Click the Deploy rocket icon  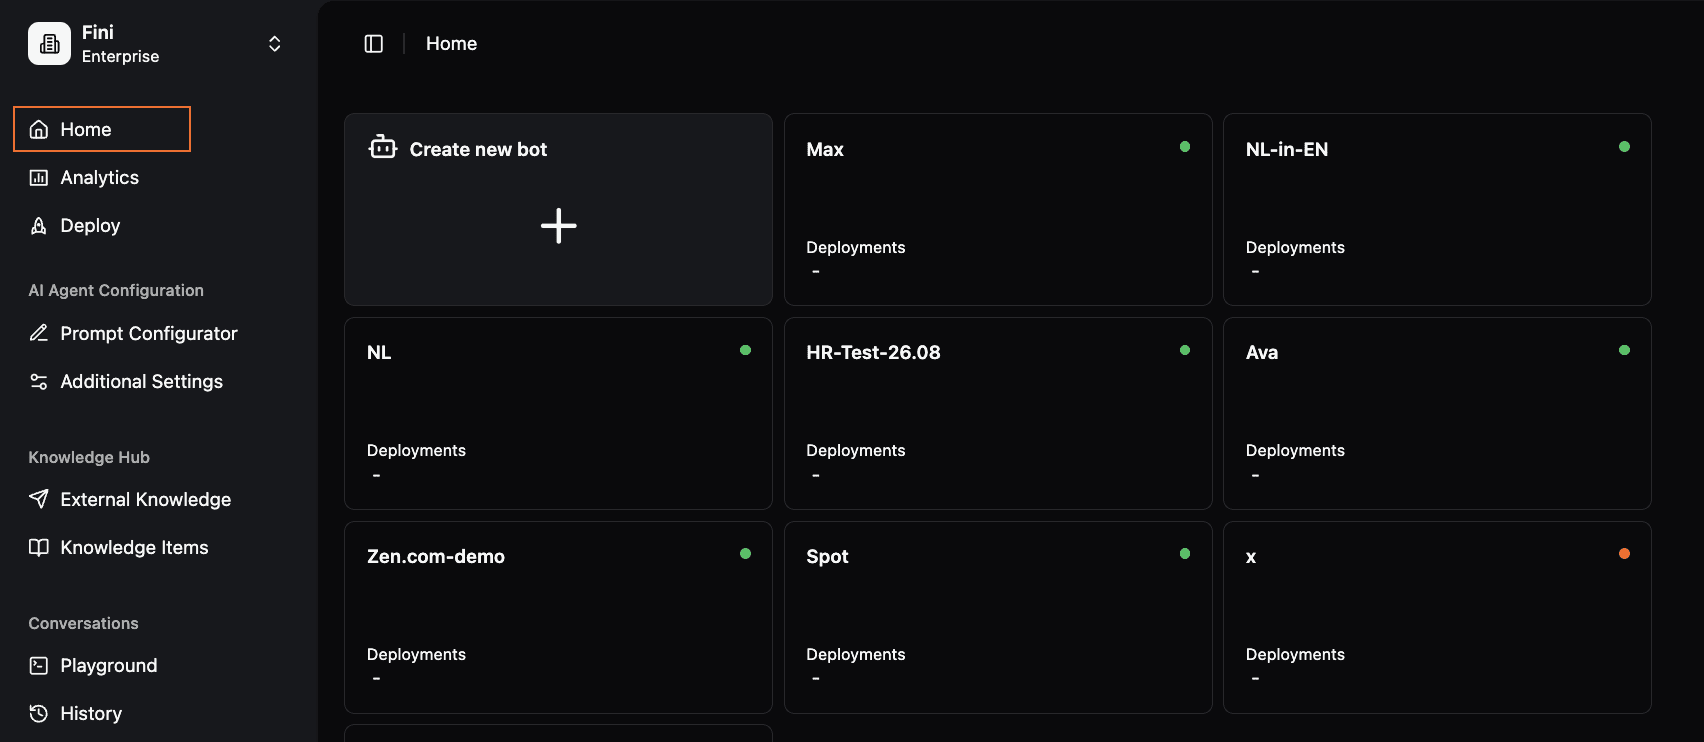pyautogui.click(x=39, y=226)
